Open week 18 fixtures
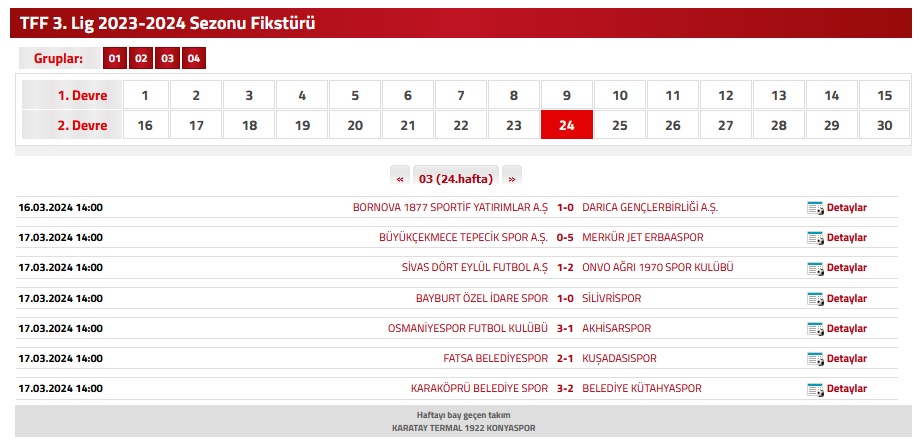The height and width of the screenshot is (442, 920). pyautogui.click(x=249, y=125)
